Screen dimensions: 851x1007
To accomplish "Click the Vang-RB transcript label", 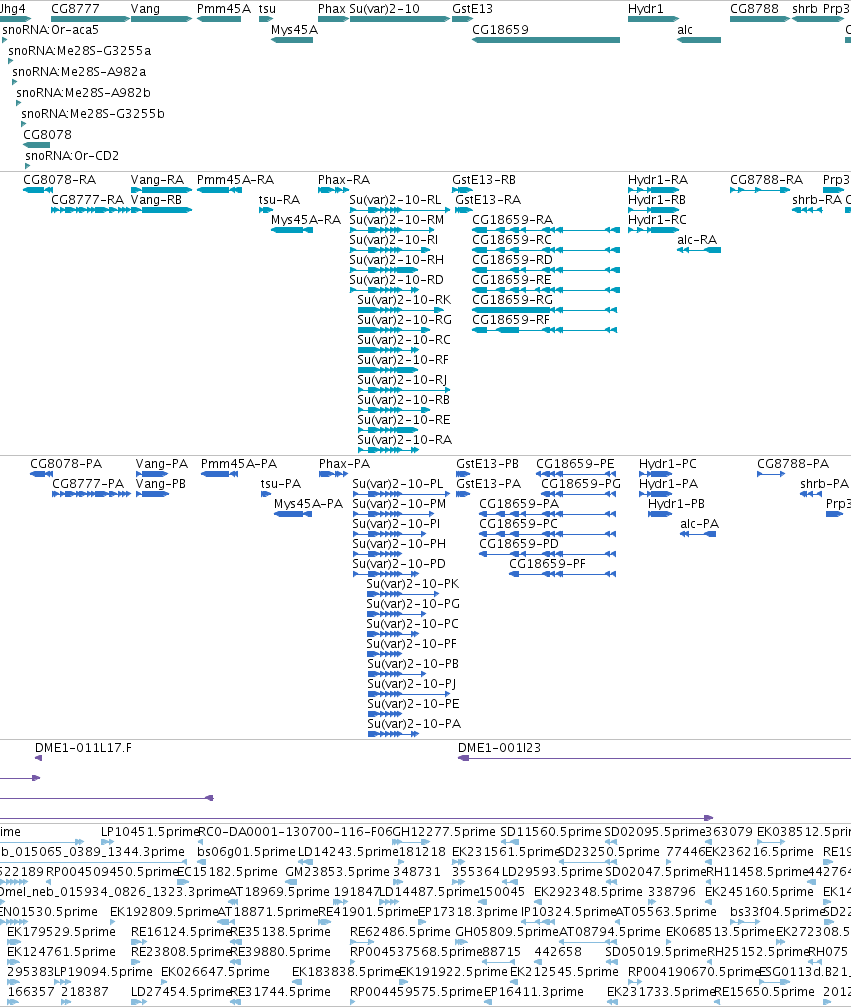I will point(156,200).
